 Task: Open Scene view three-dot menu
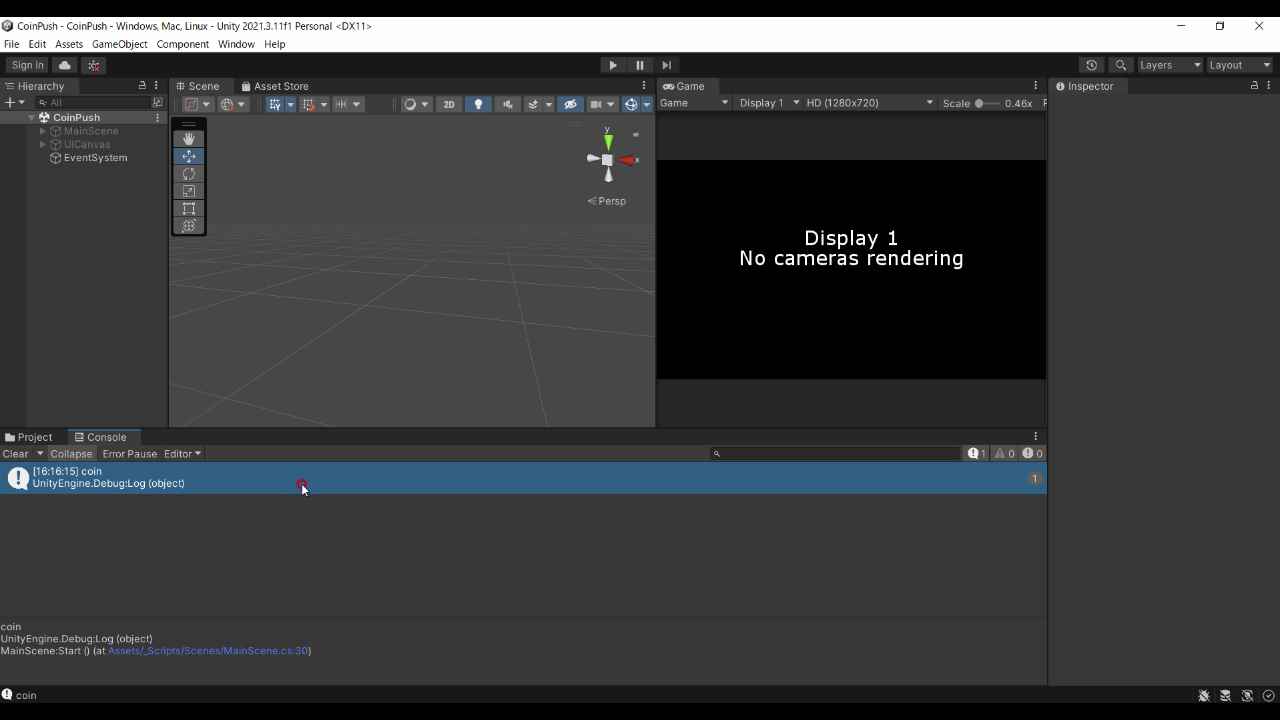point(644,86)
